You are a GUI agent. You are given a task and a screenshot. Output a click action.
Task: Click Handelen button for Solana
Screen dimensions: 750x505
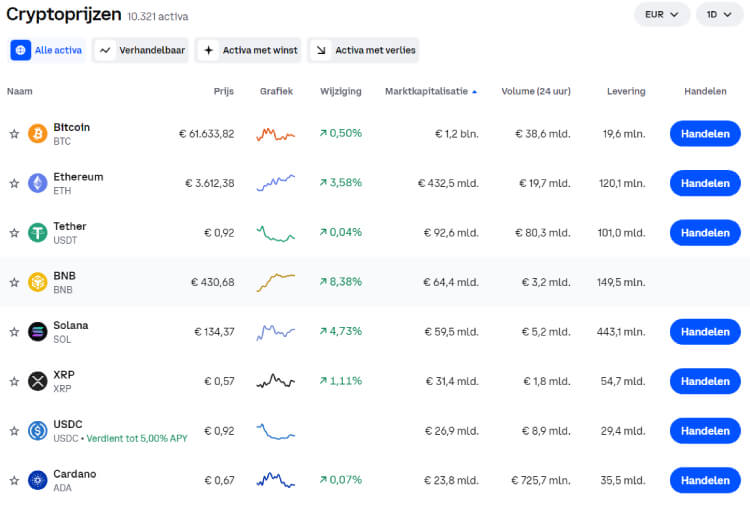pos(705,332)
